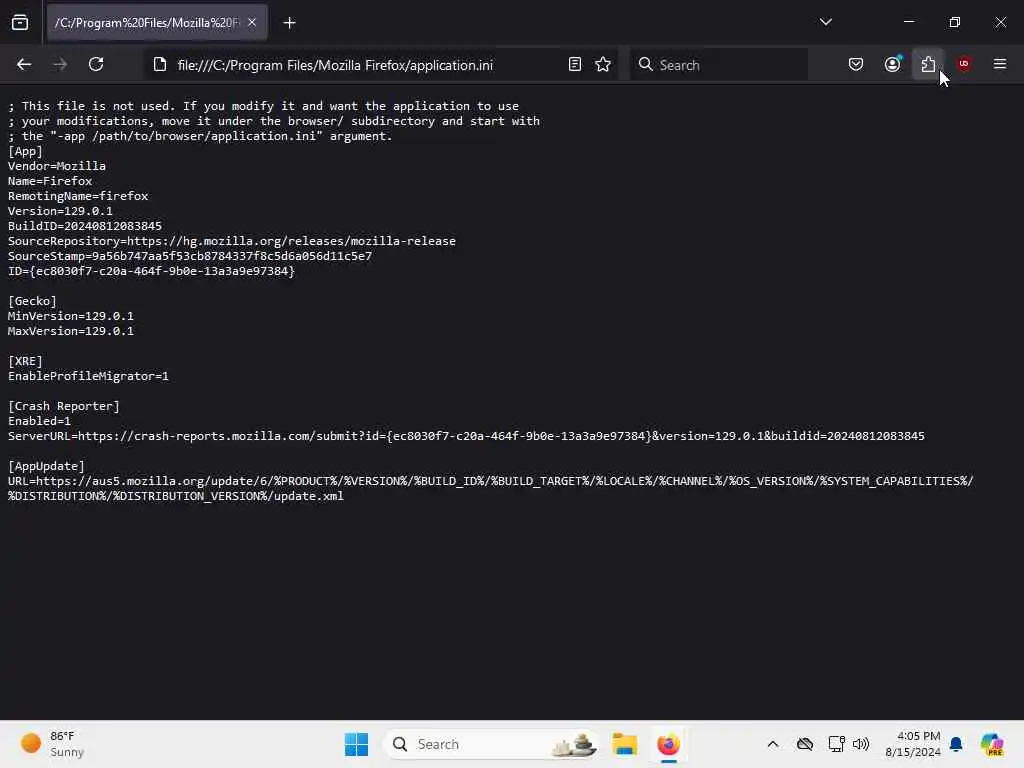Screen dimensions: 1024x768
Task: Open the Pocket save icon
Action: (856, 64)
